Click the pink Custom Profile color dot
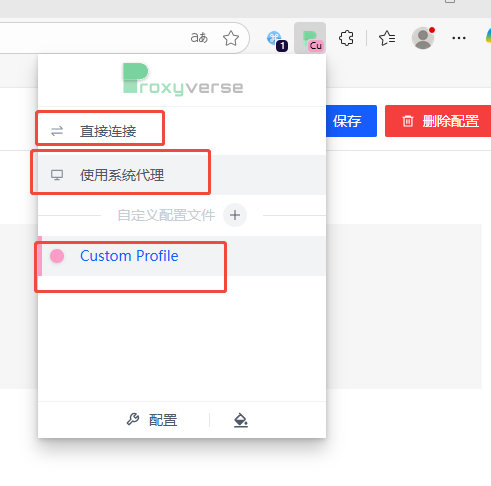 click(57, 256)
